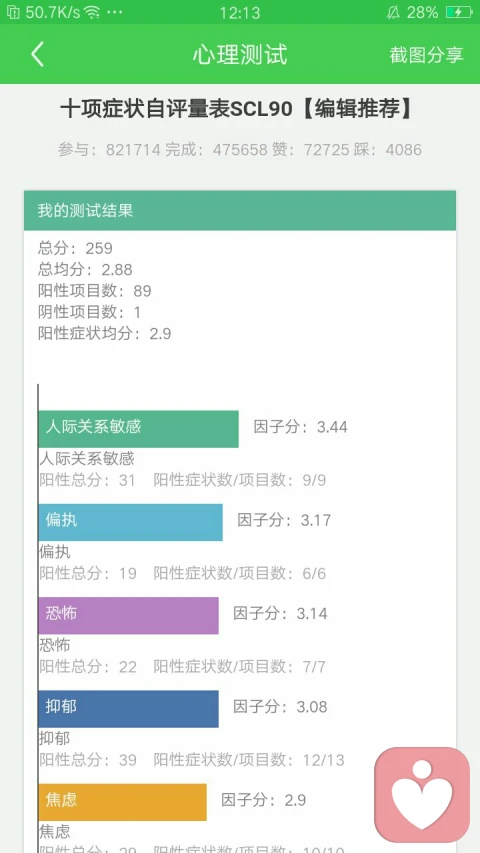480x853 pixels.
Task: Tap the battery charging icon
Action: click(x=458, y=13)
